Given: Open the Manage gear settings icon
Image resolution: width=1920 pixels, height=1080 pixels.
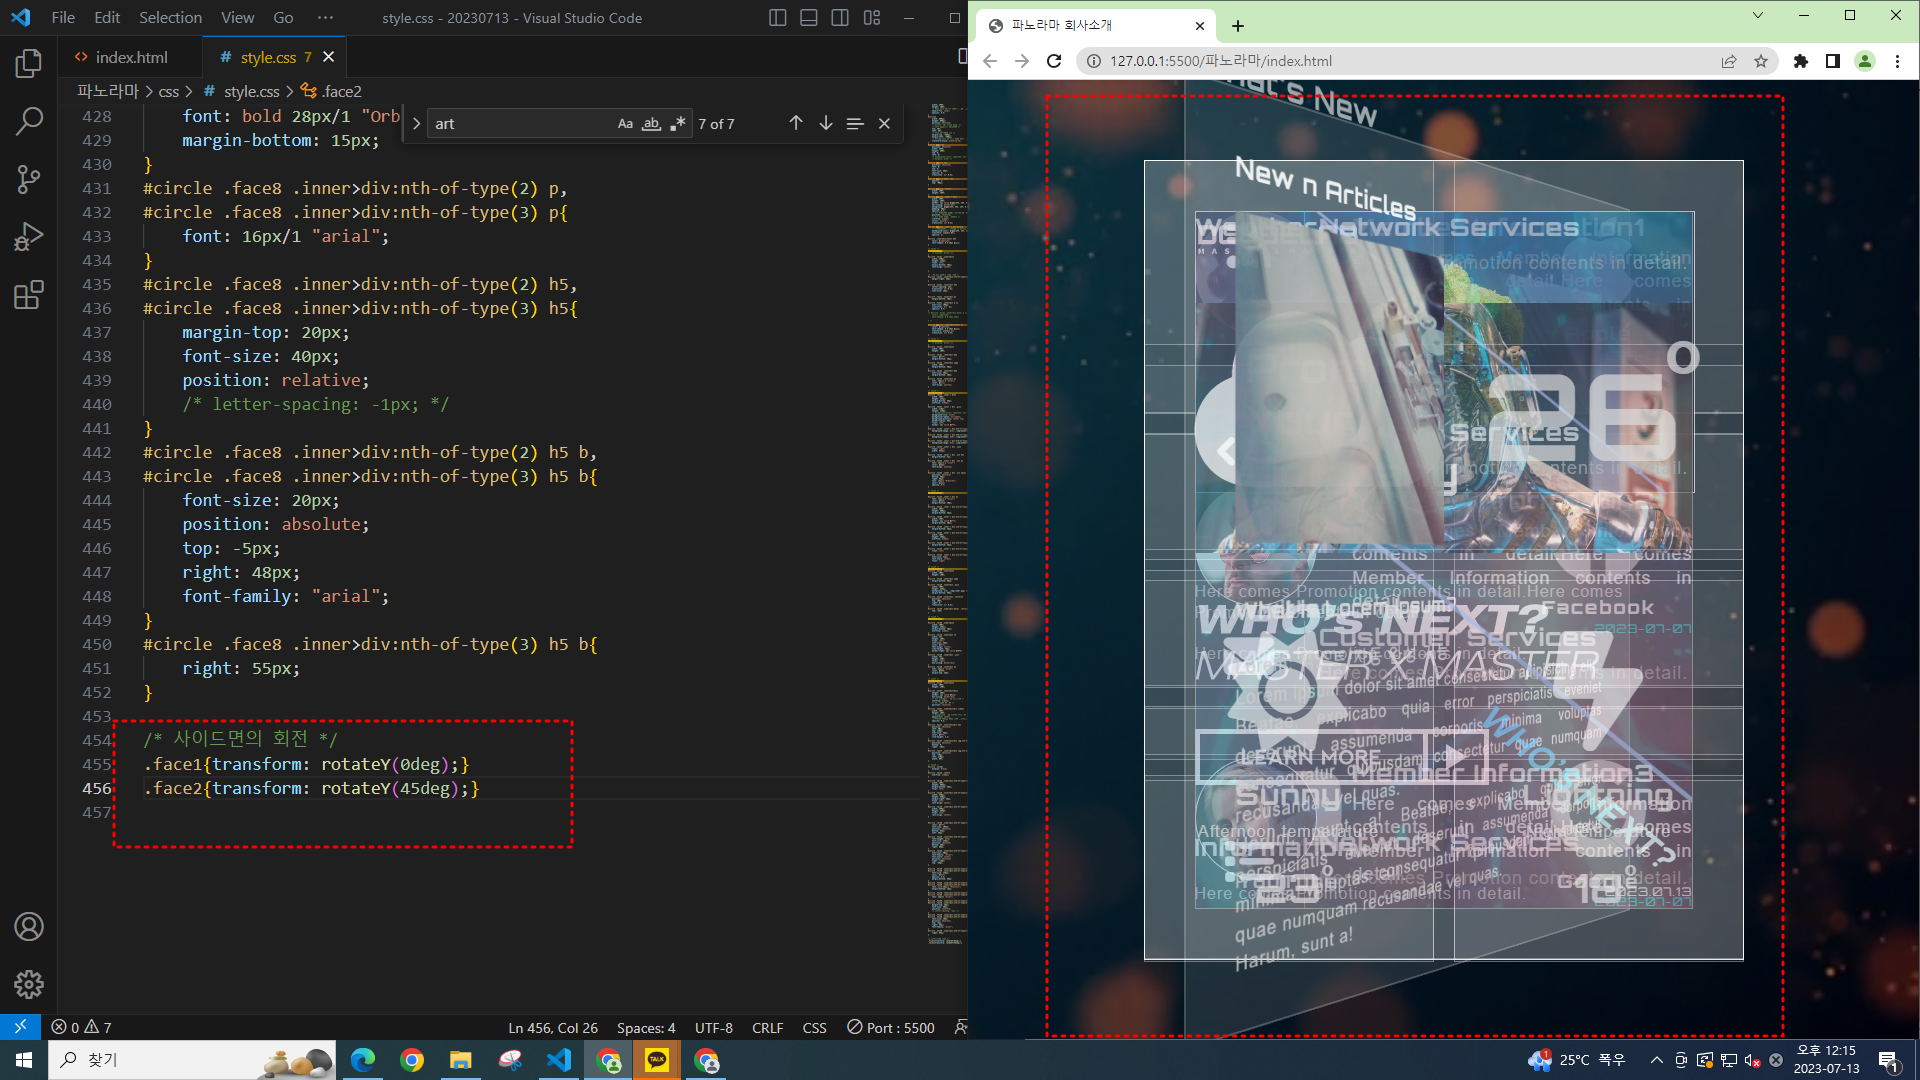Looking at the screenshot, I should tap(29, 984).
